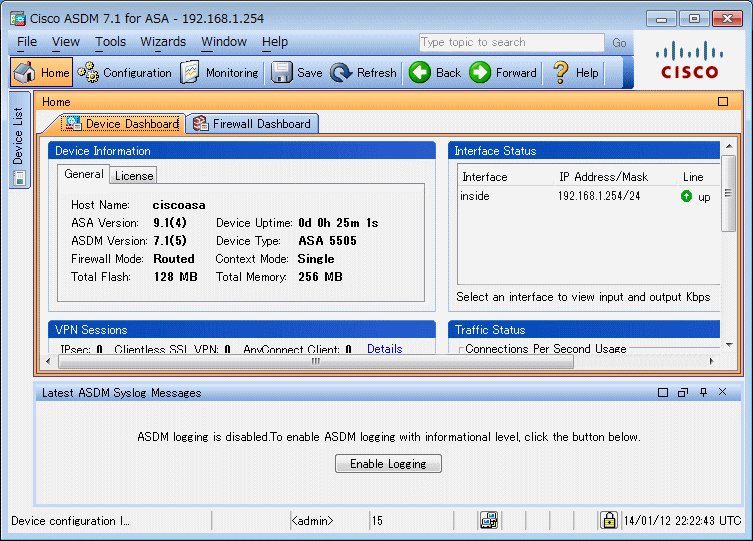Click the Device Uptime value

(x=338, y=223)
